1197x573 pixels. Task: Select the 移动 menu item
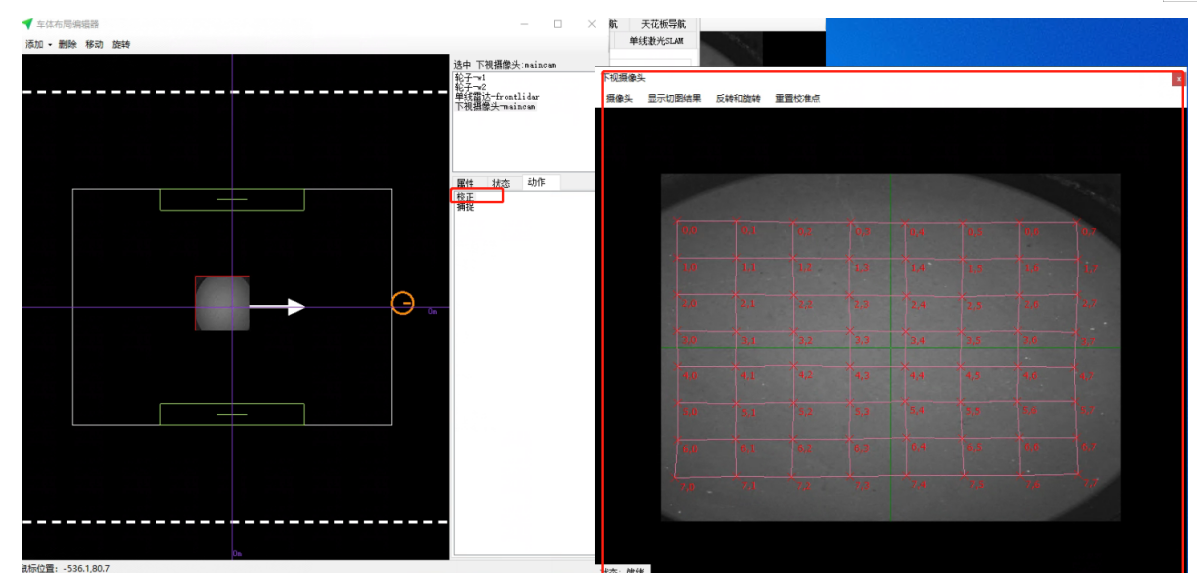(94, 45)
